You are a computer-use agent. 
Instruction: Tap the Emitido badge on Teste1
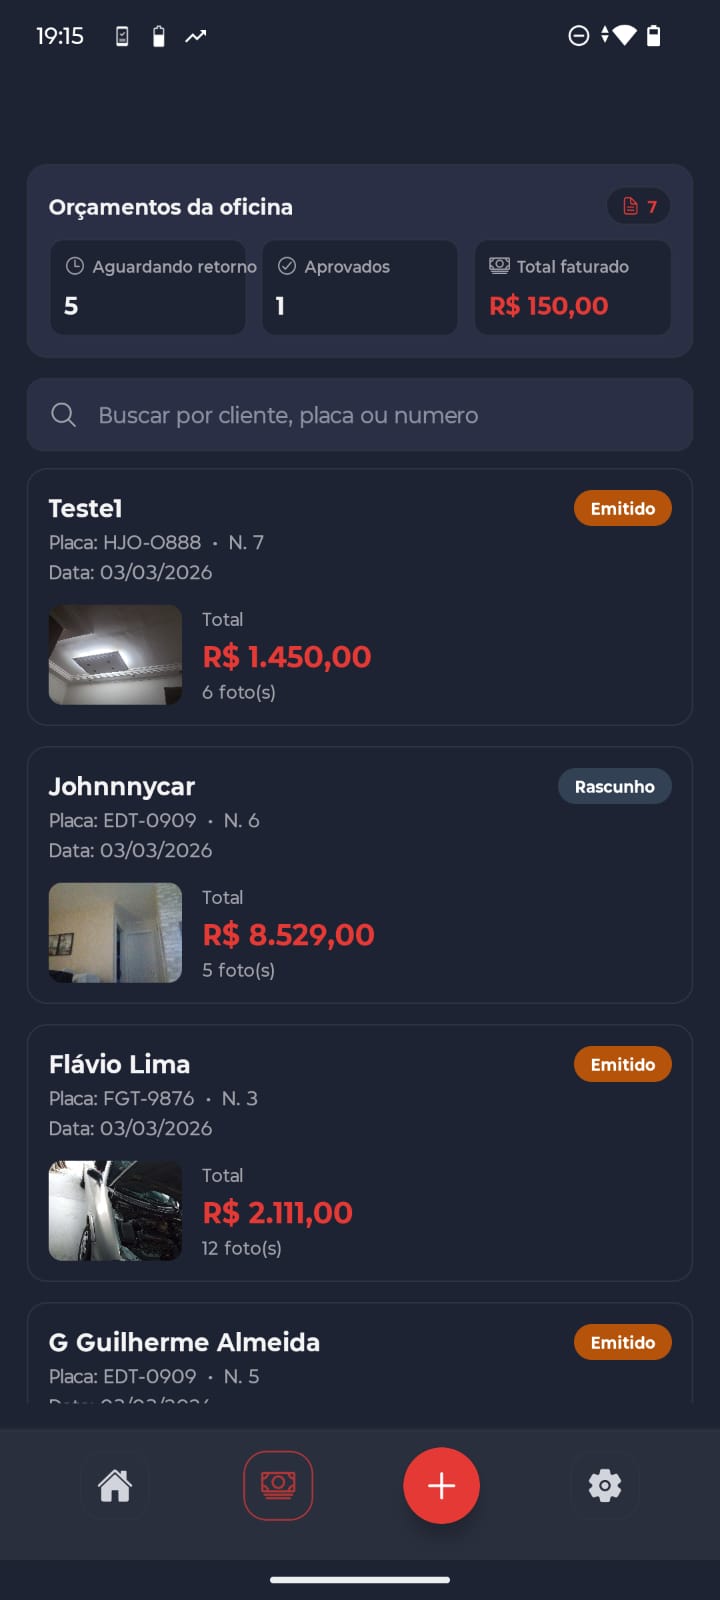coord(622,509)
